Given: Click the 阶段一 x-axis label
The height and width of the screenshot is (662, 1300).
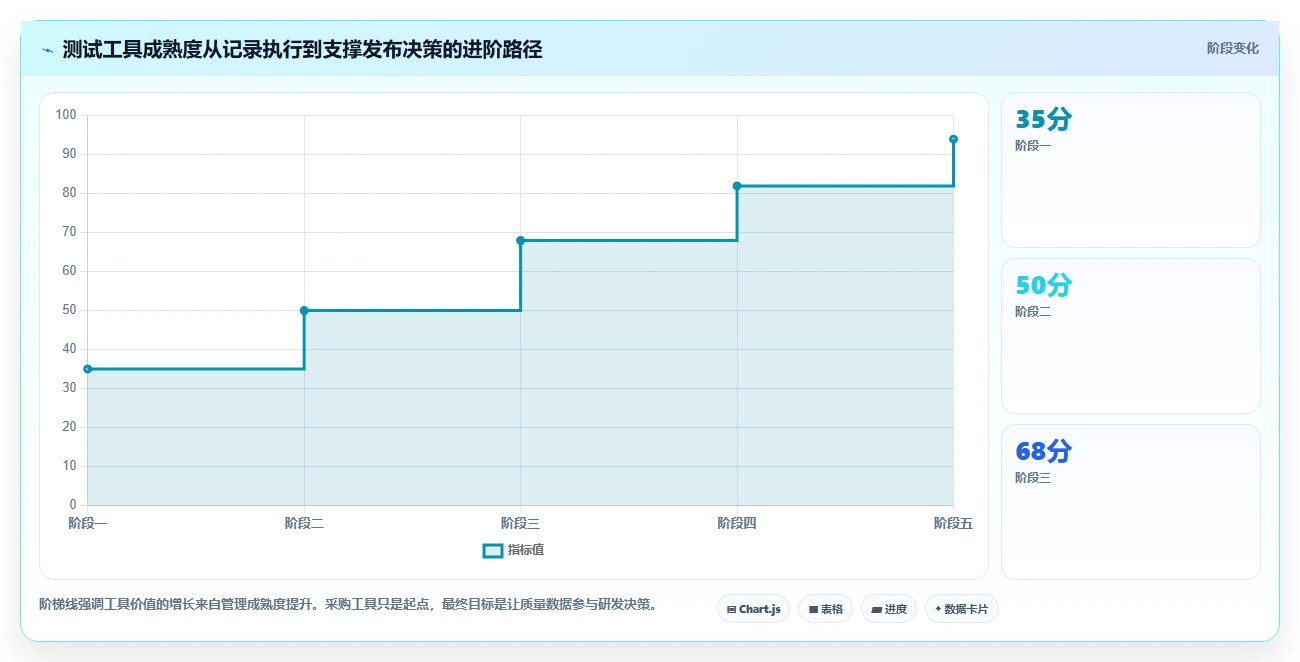Looking at the screenshot, I should 88,523.
